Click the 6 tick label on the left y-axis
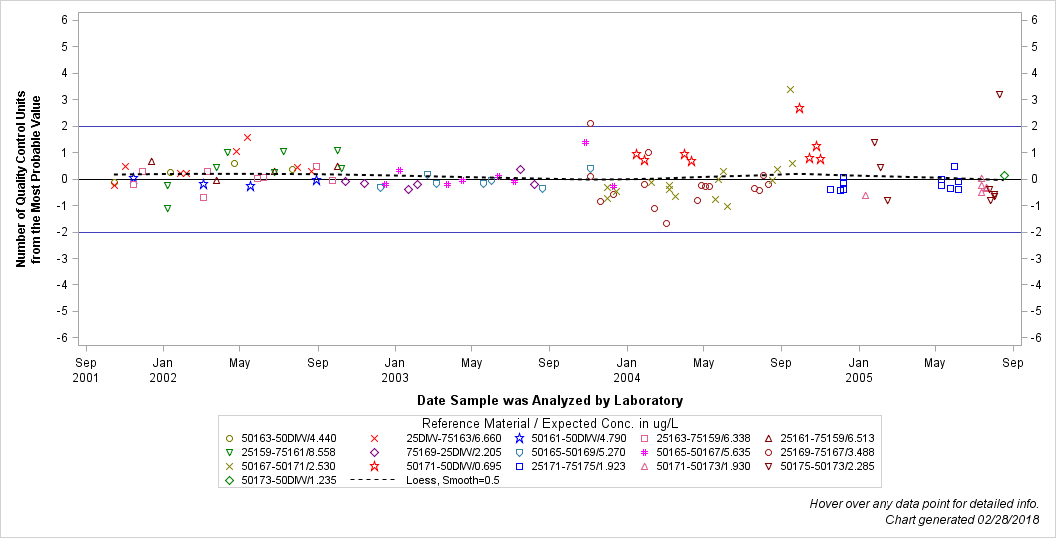Viewport: 1056px width, 538px height. pos(64,20)
